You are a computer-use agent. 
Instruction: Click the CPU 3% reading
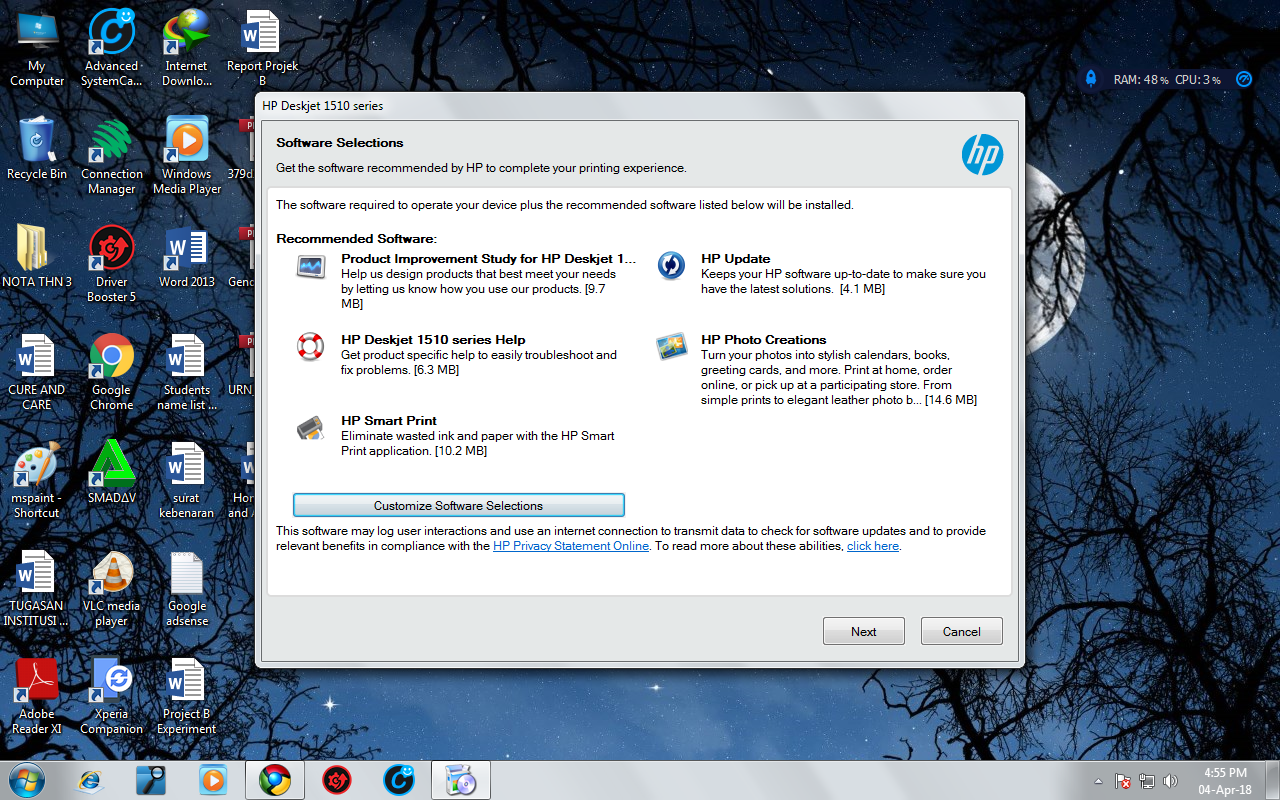pos(1197,79)
